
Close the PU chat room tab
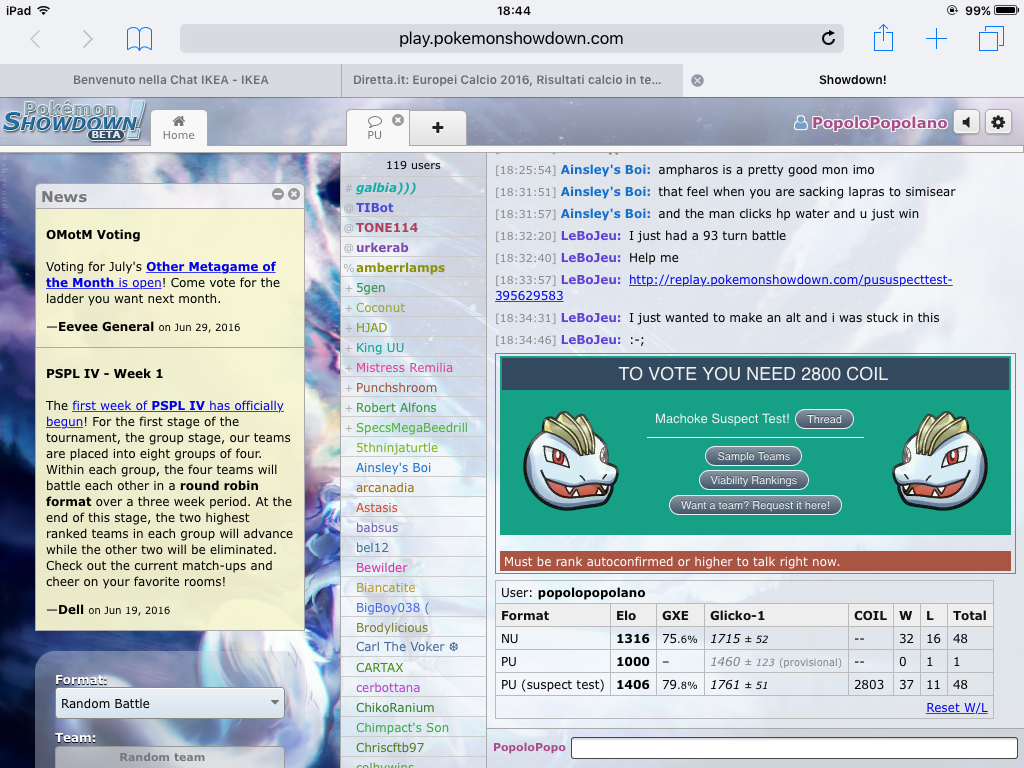(398, 120)
